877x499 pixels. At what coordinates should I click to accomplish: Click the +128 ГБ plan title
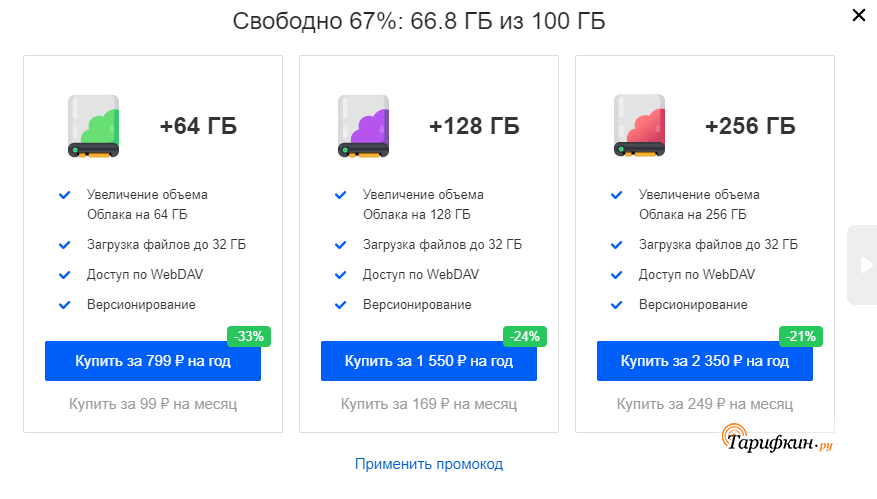(x=474, y=126)
